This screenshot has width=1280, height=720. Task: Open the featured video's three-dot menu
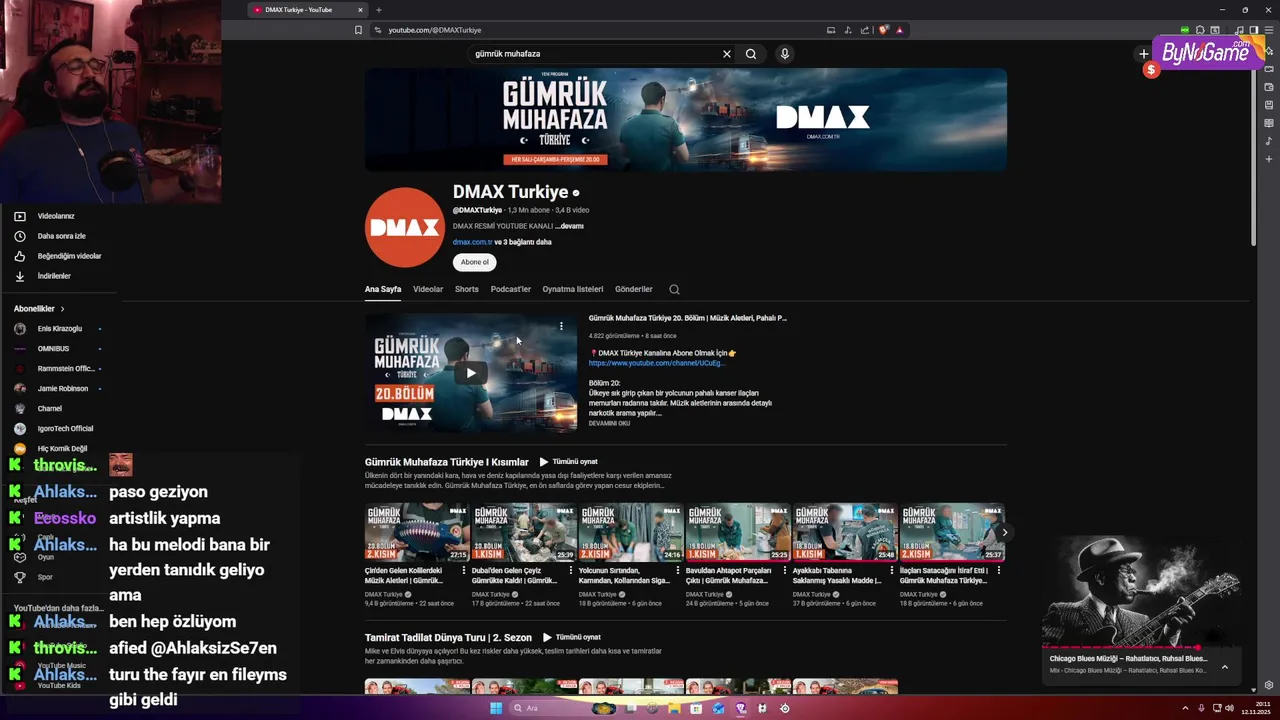(x=561, y=326)
